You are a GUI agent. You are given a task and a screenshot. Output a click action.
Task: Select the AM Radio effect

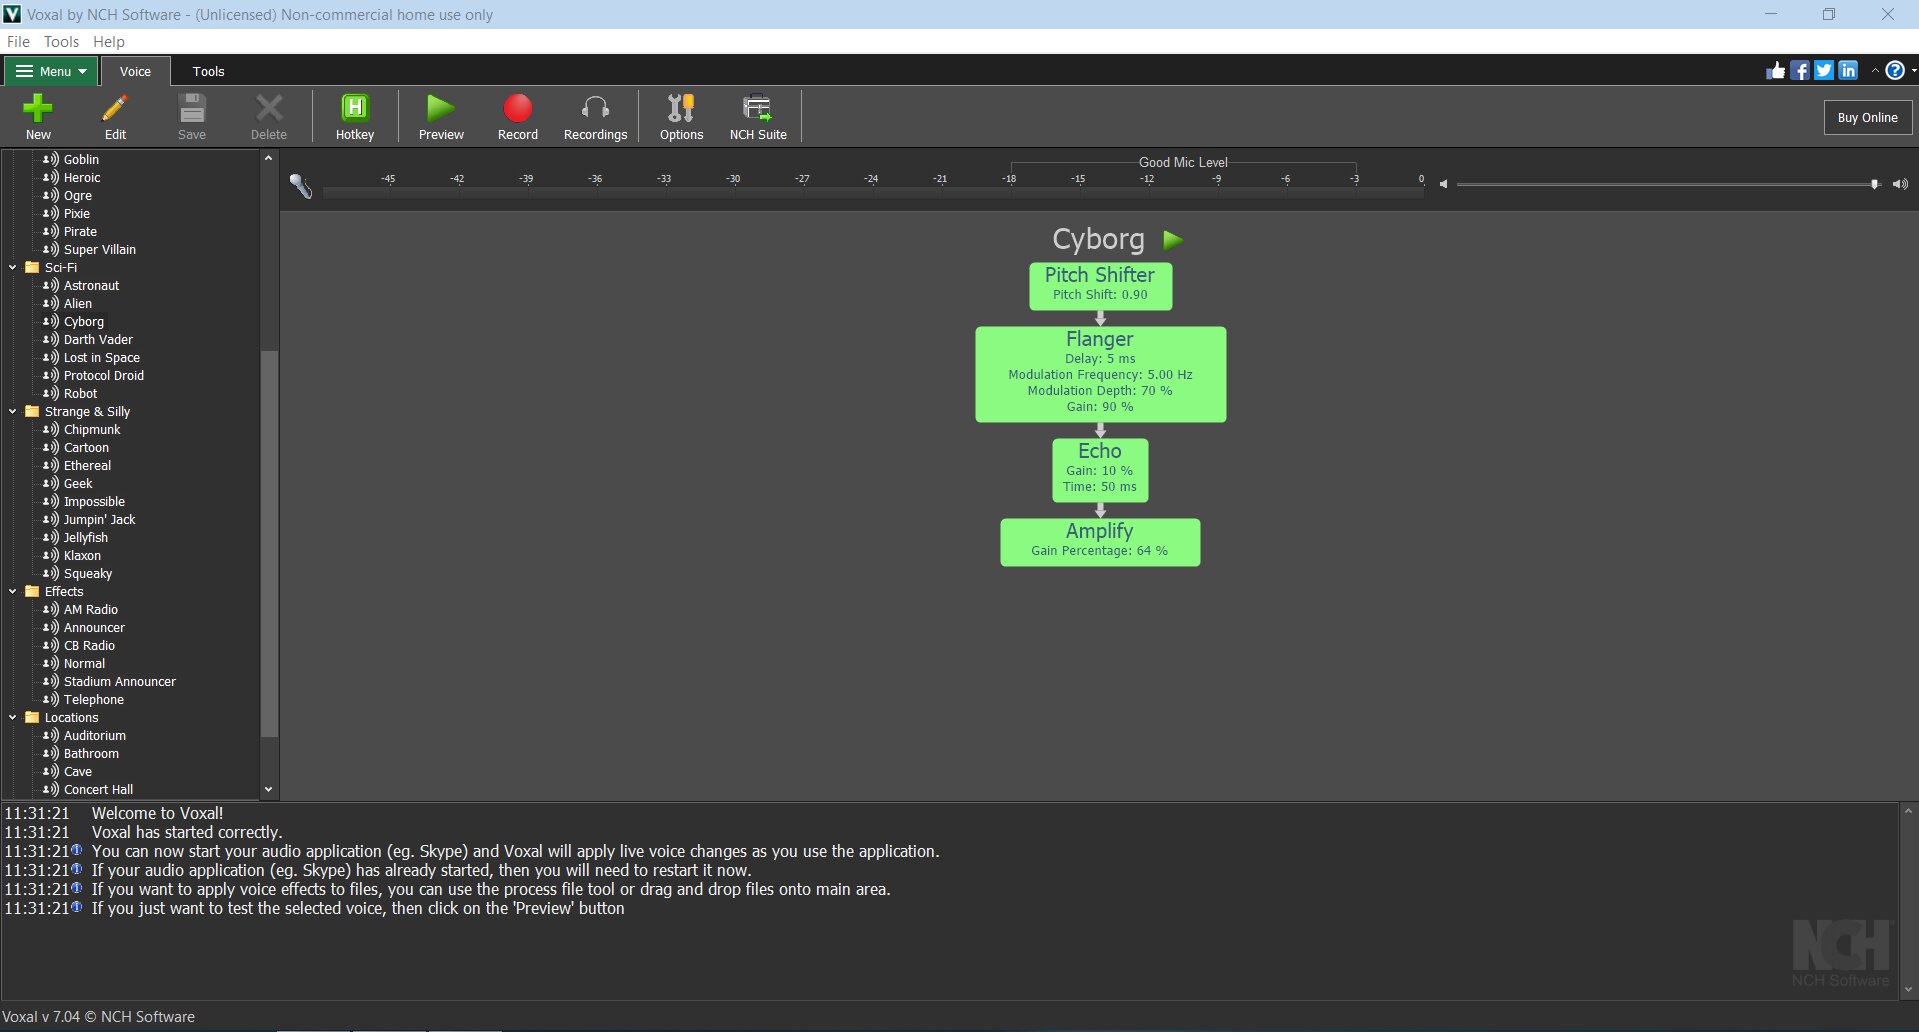[x=91, y=610]
